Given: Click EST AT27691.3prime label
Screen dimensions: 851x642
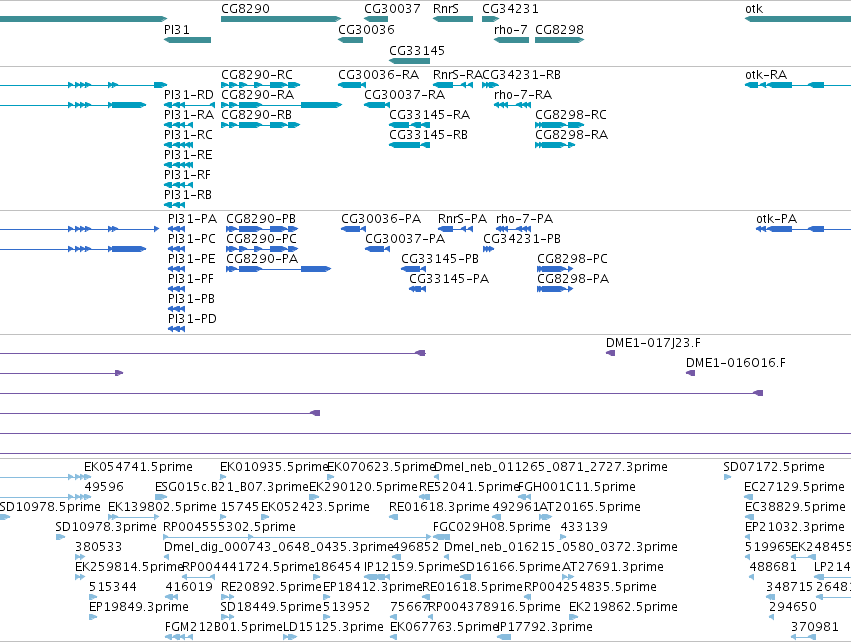Looking at the screenshot, I should [613, 568].
